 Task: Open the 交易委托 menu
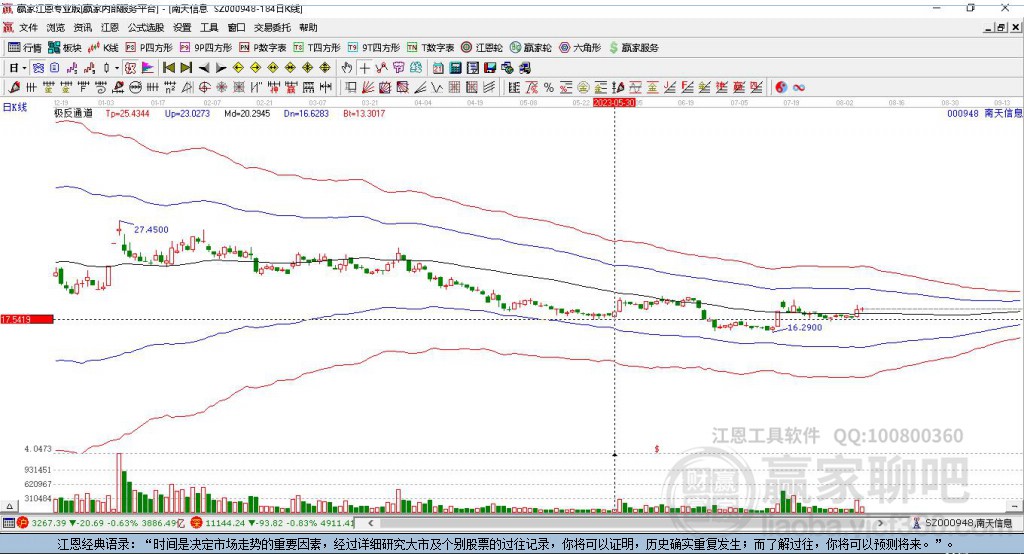pyautogui.click(x=272, y=27)
